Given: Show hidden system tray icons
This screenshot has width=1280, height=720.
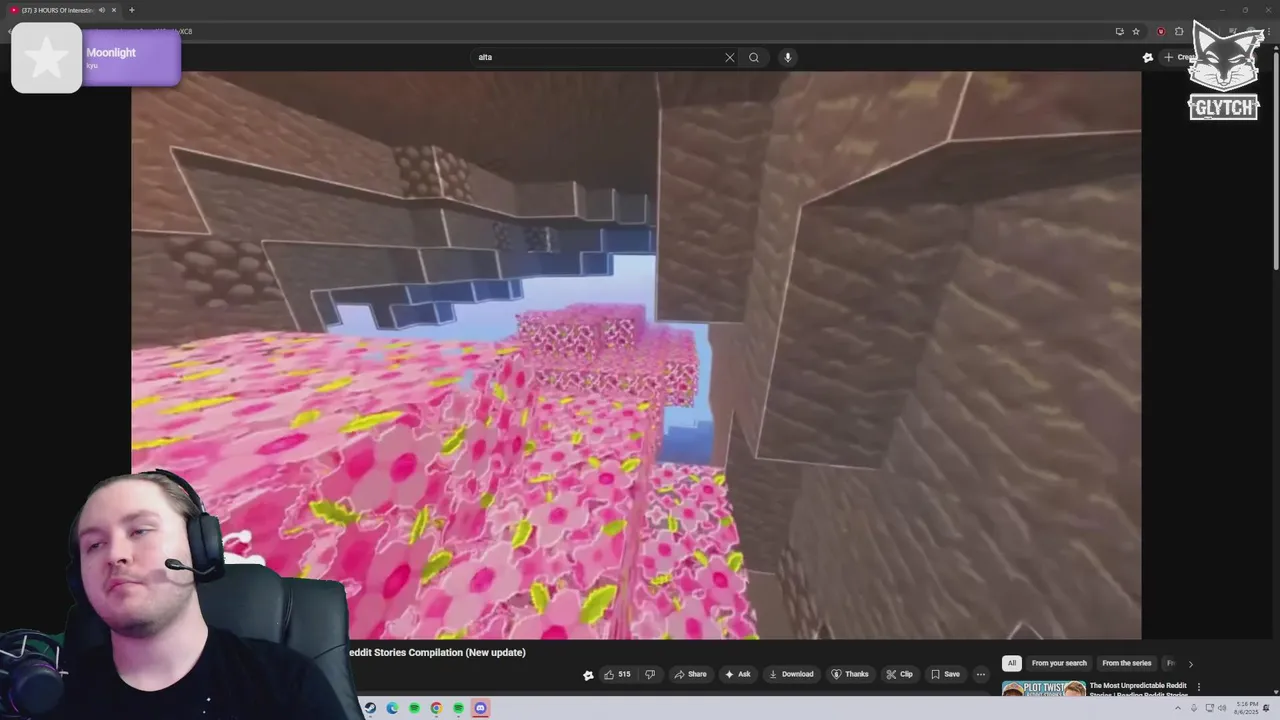Looking at the screenshot, I should [1177, 708].
